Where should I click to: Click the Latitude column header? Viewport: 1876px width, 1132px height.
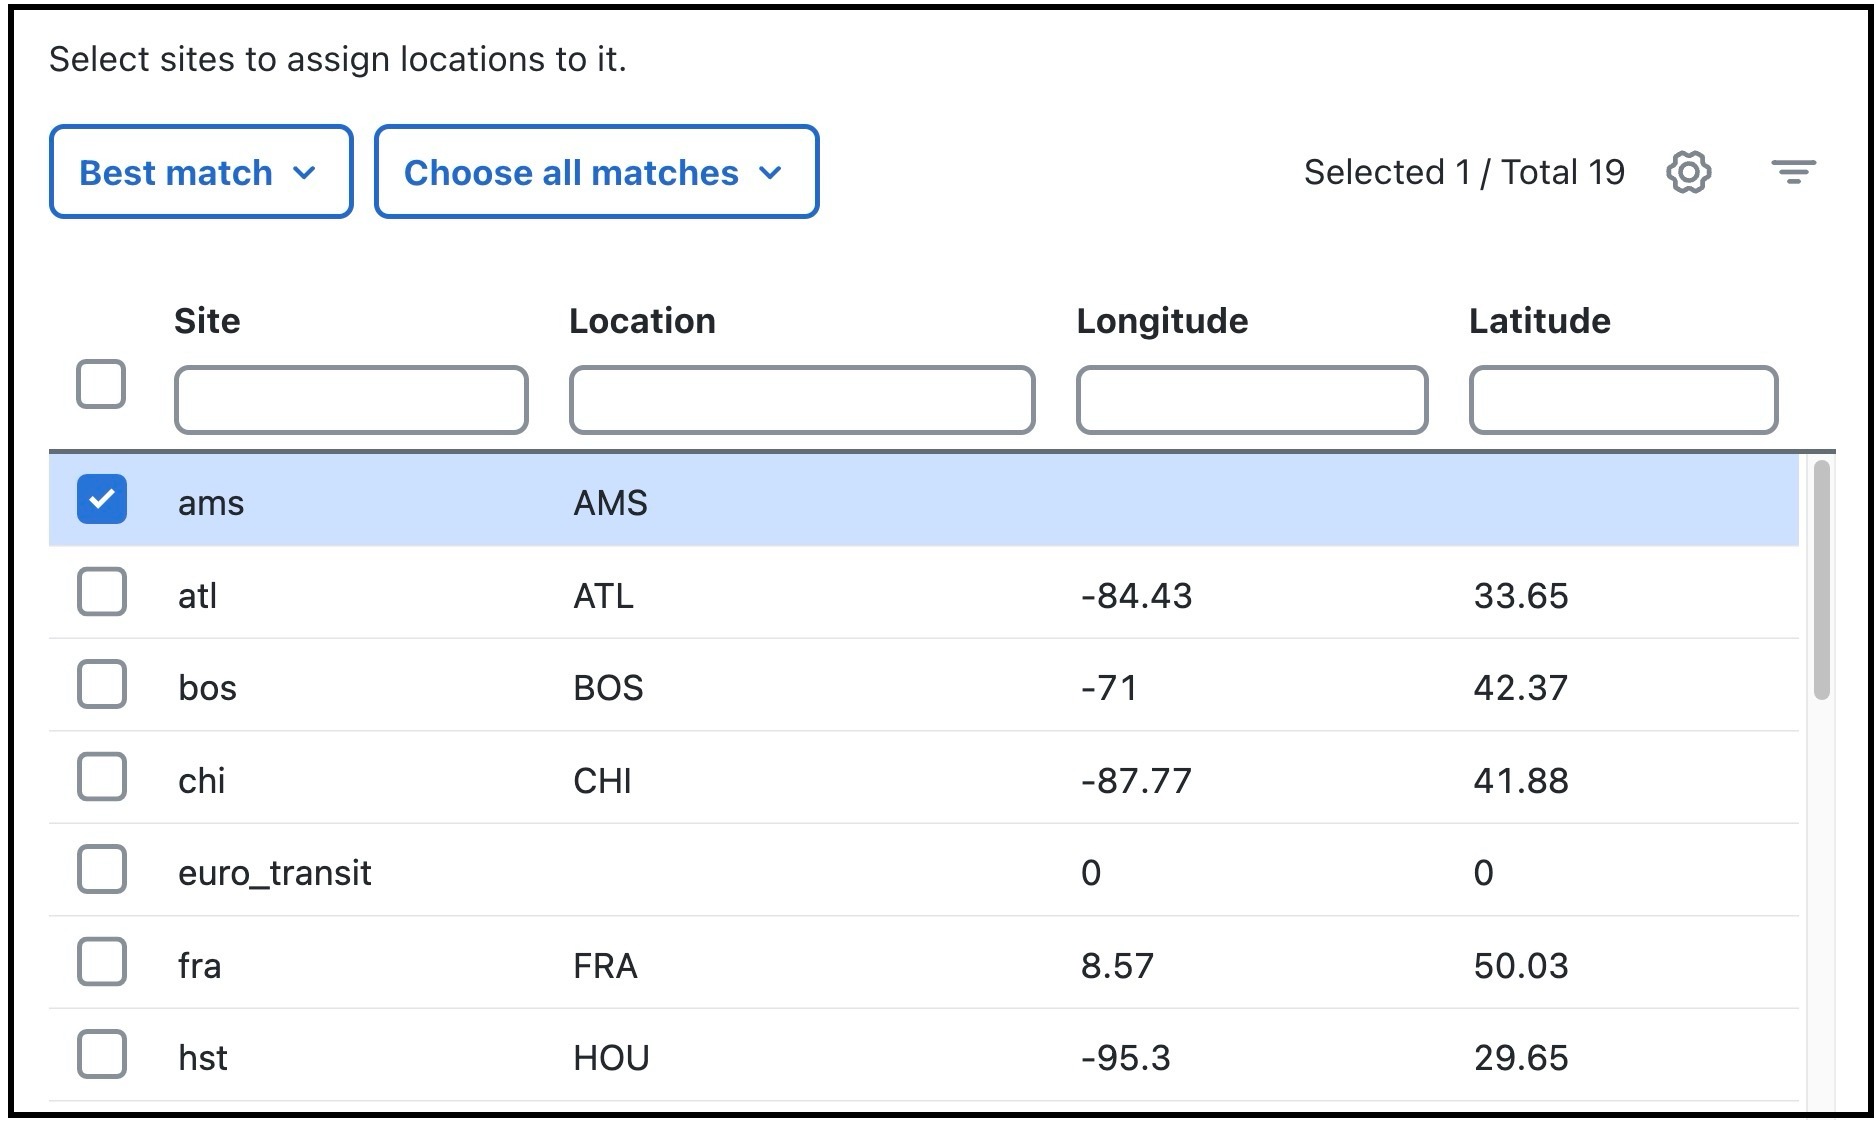(1539, 321)
